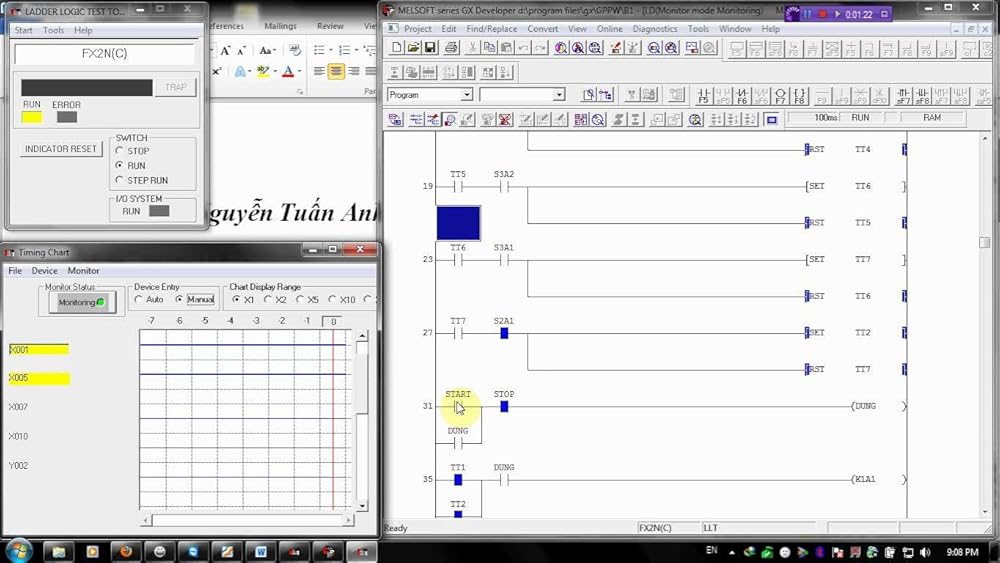
Task: Open the Device menu in Timing Chart
Action: [x=44, y=271]
